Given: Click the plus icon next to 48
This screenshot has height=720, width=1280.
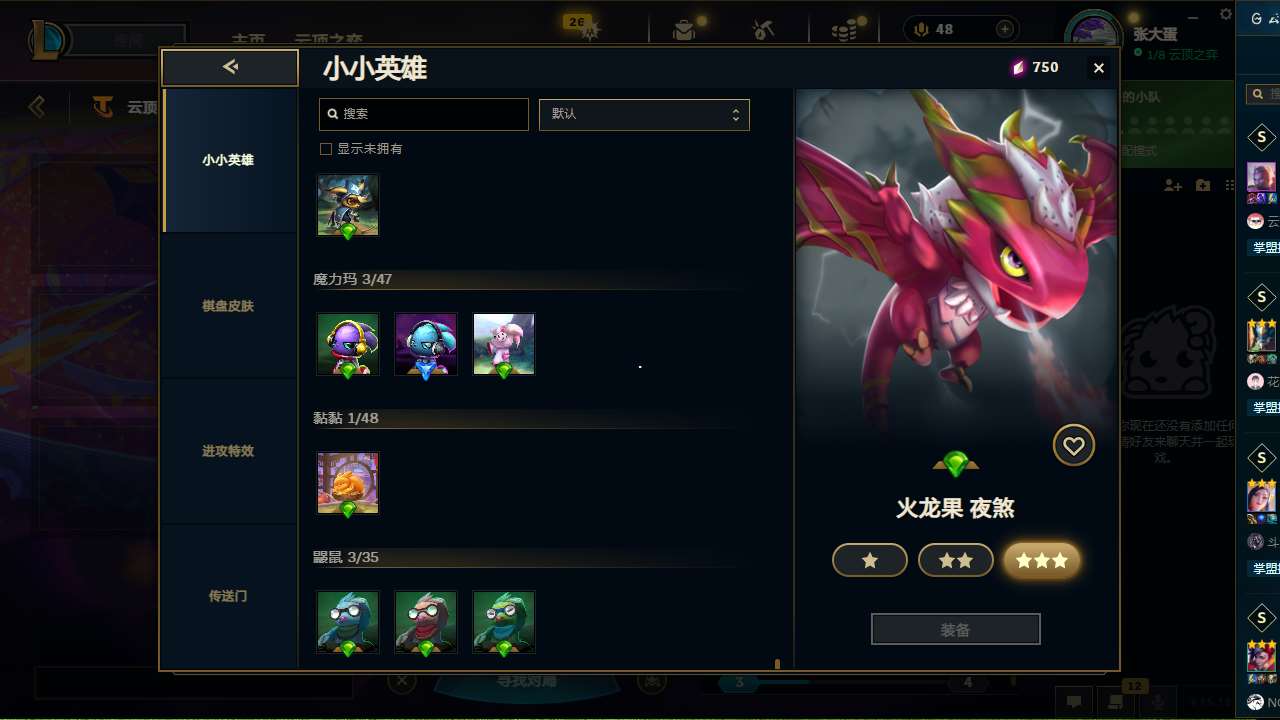Looking at the screenshot, I should 1005,29.
